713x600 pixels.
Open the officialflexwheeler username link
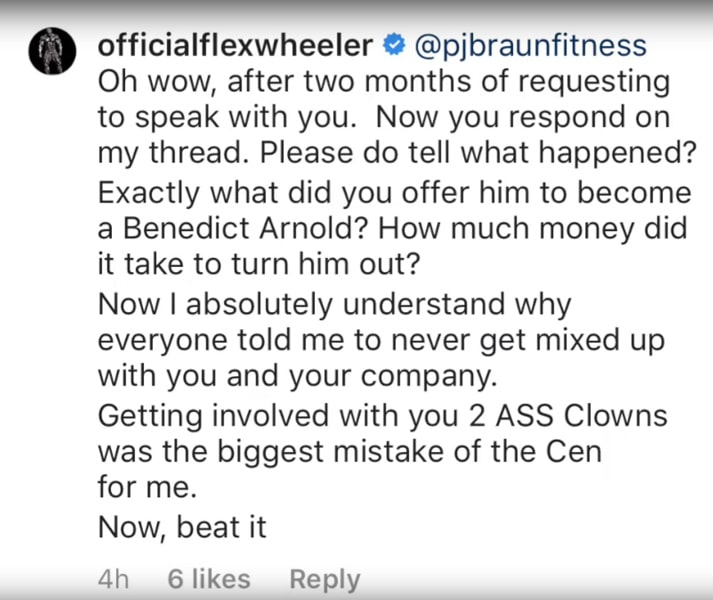[235, 45]
